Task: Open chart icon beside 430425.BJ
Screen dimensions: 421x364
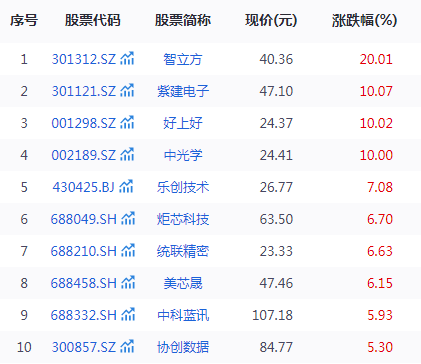Action: click(x=126, y=187)
